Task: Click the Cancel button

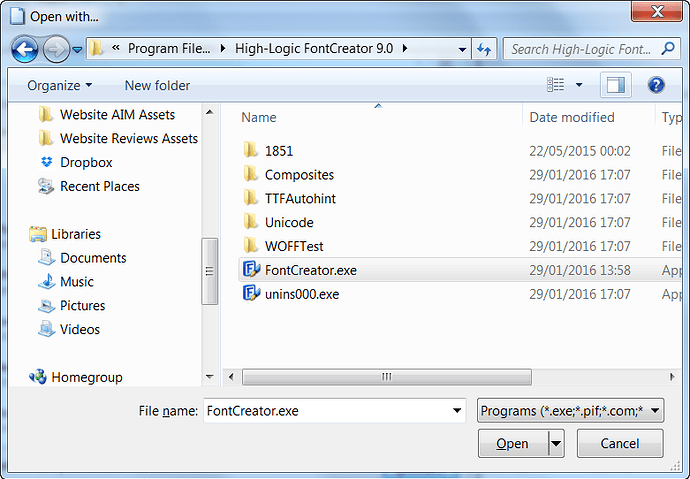Action: click(x=620, y=443)
